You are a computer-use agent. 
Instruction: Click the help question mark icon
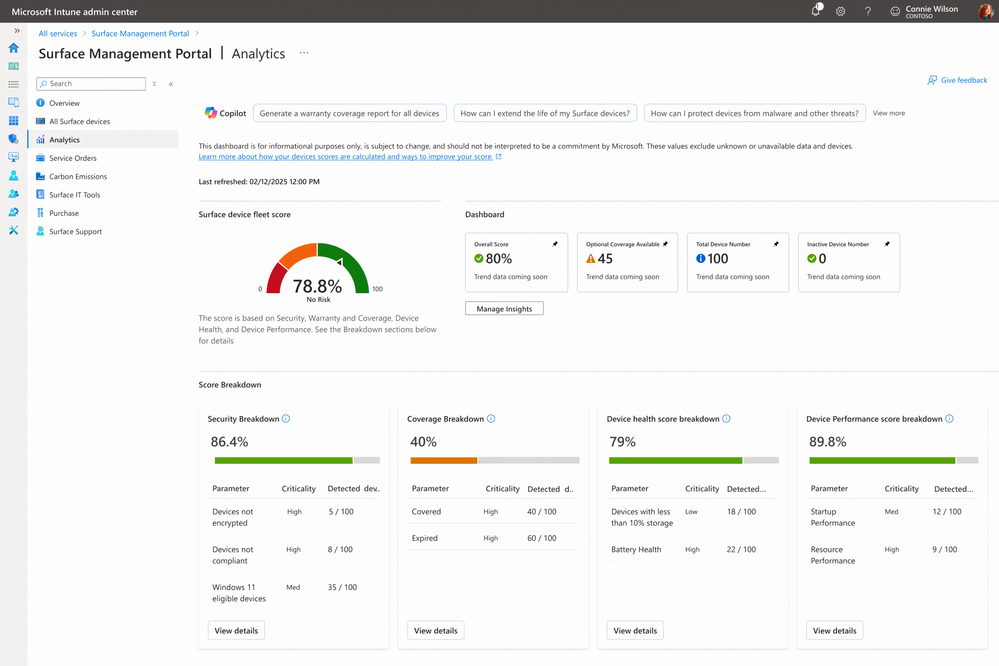(868, 11)
